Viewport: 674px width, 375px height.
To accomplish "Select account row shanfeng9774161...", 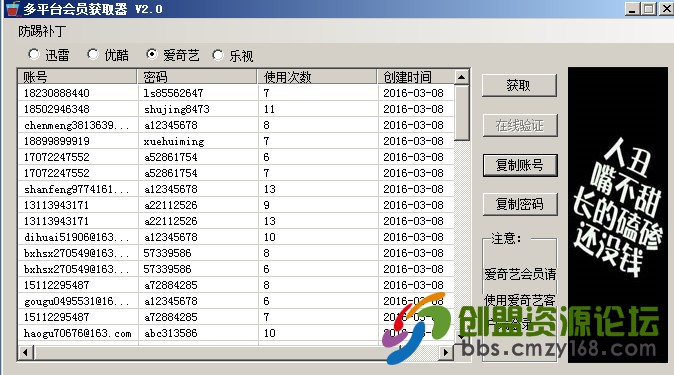I will tap(236, 189).
